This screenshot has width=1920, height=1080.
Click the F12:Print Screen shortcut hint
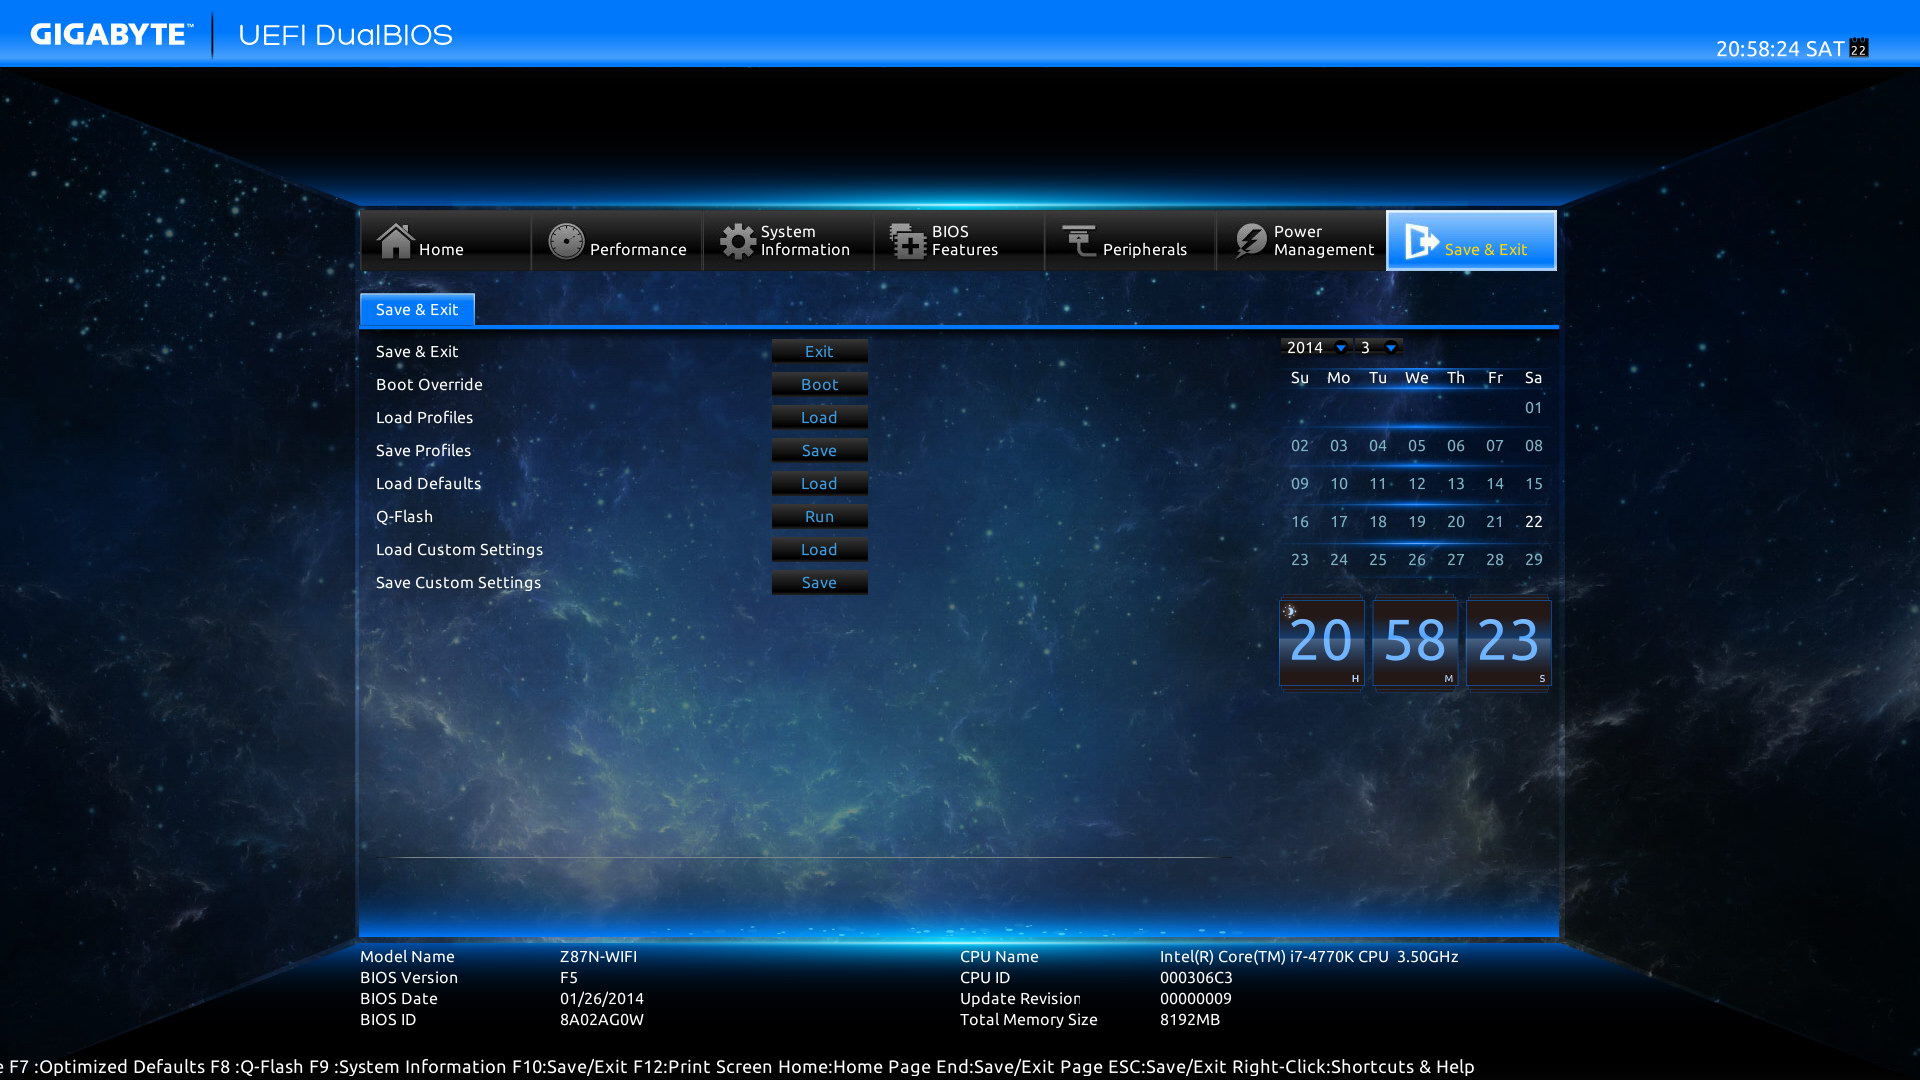[x=703, y=1066]
